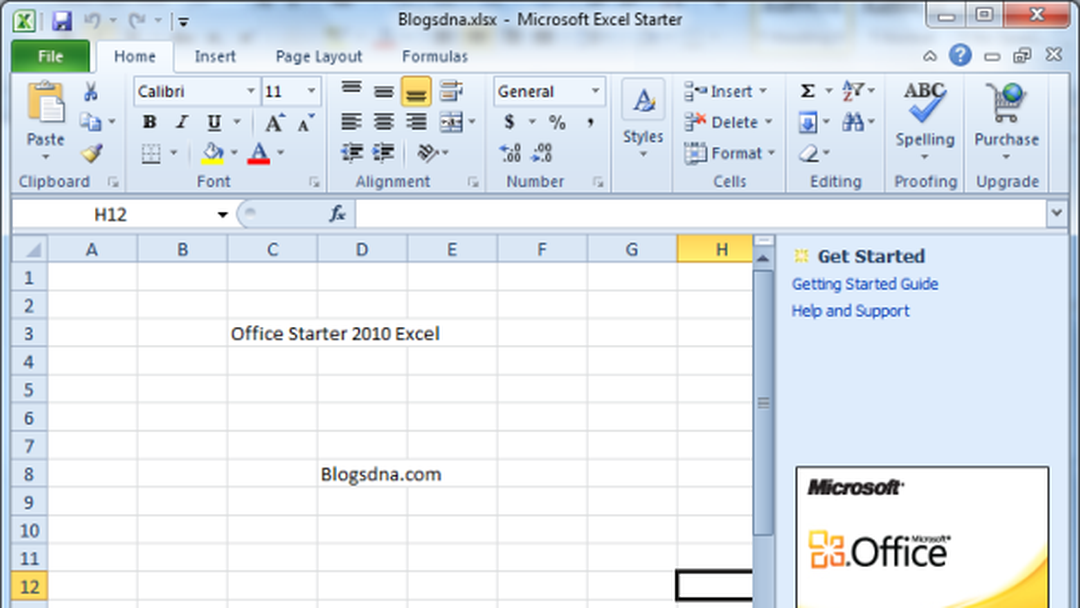Image resolution: width=1080 pixels, height=608 pixels.
Task: Click Increase Font Size icon
Action: coord(274,122)
